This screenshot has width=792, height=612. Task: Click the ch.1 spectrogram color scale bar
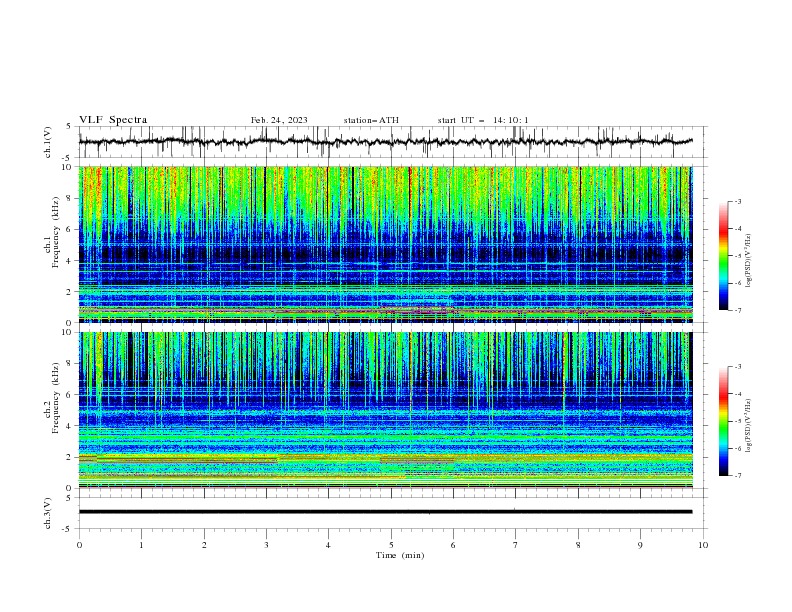coord(723,255)
